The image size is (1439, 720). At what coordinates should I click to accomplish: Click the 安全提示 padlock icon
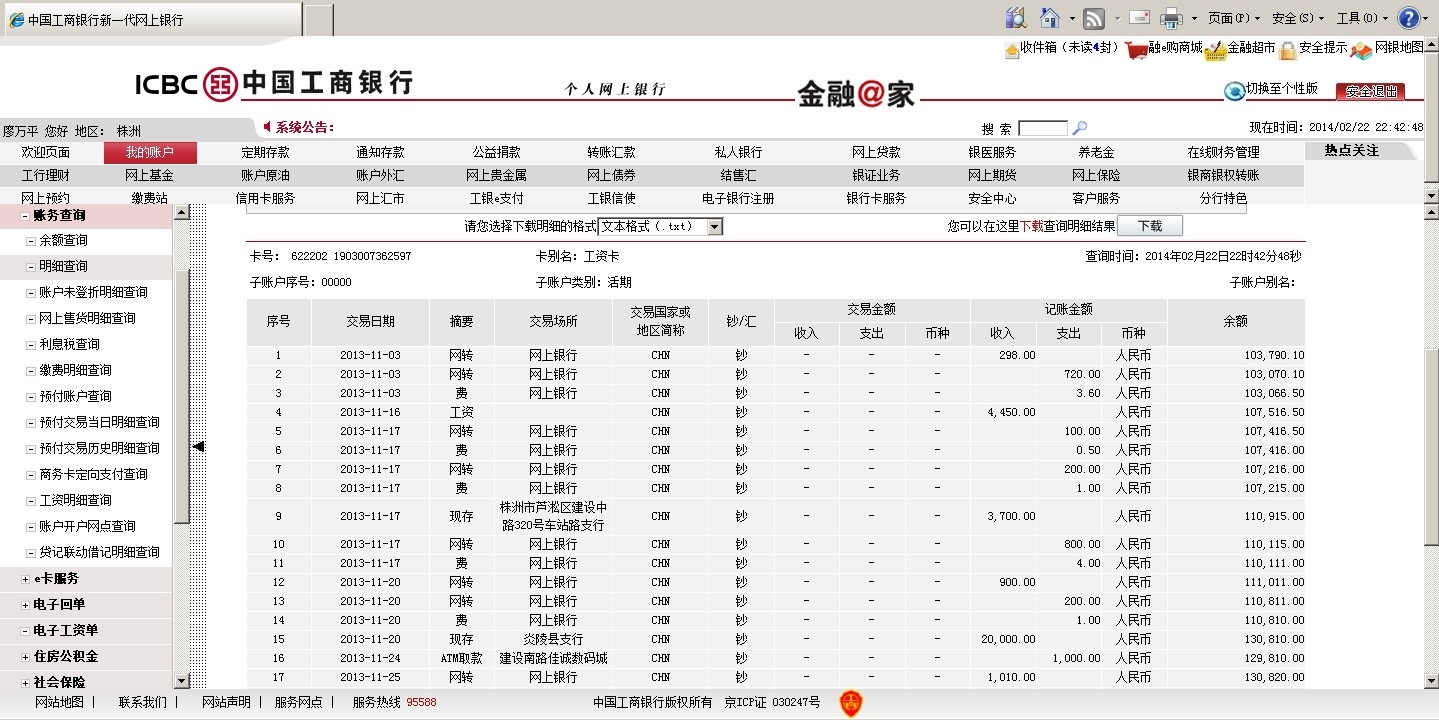[1288, 49]
